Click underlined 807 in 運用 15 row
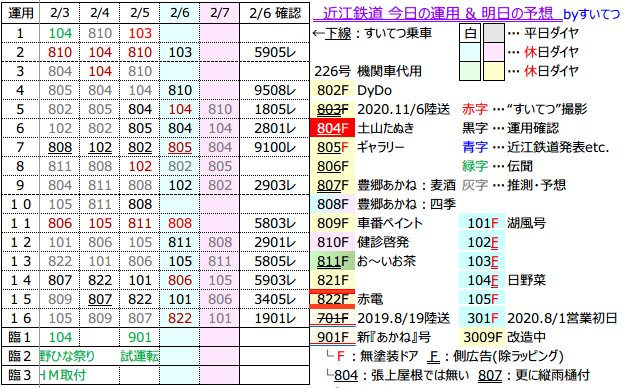Viewport: 629px width, 388px height. (99, 299)
